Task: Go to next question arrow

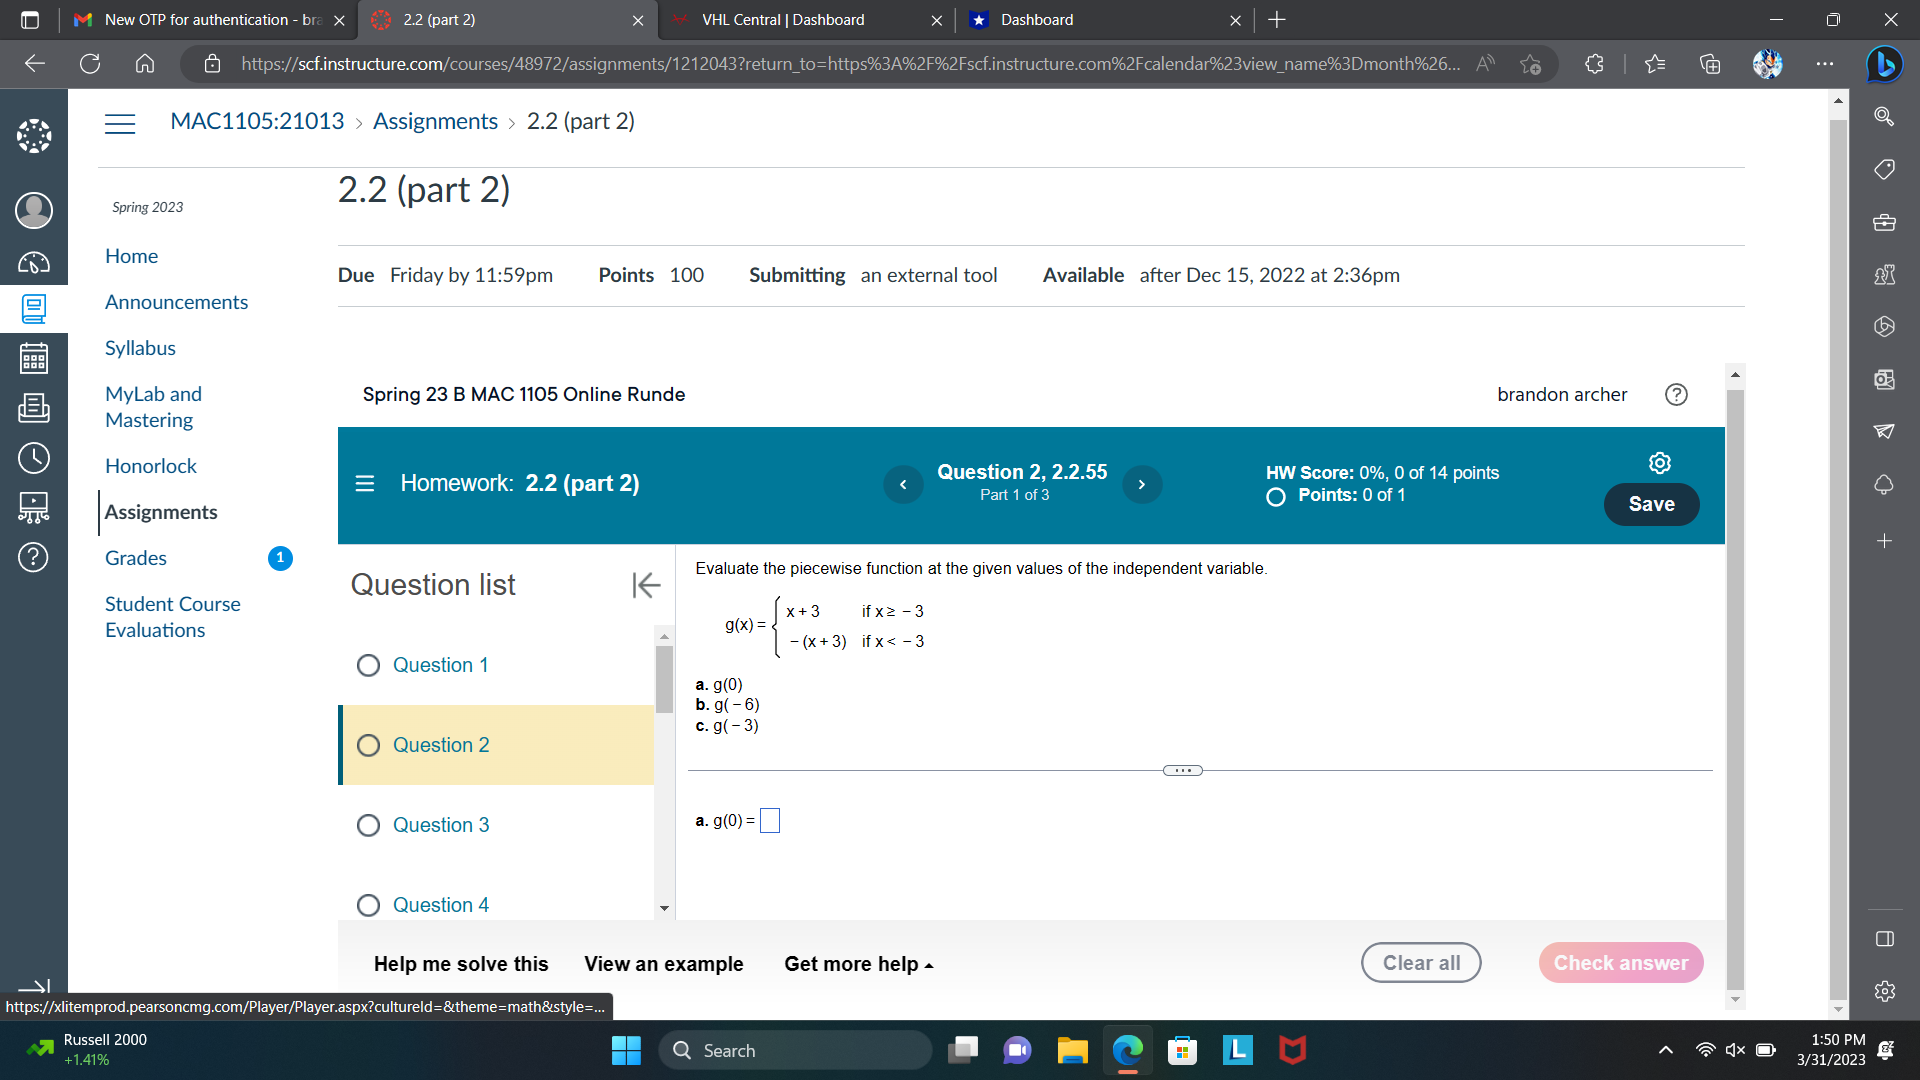Action: pyautogui.click(x=1141, y=484)
